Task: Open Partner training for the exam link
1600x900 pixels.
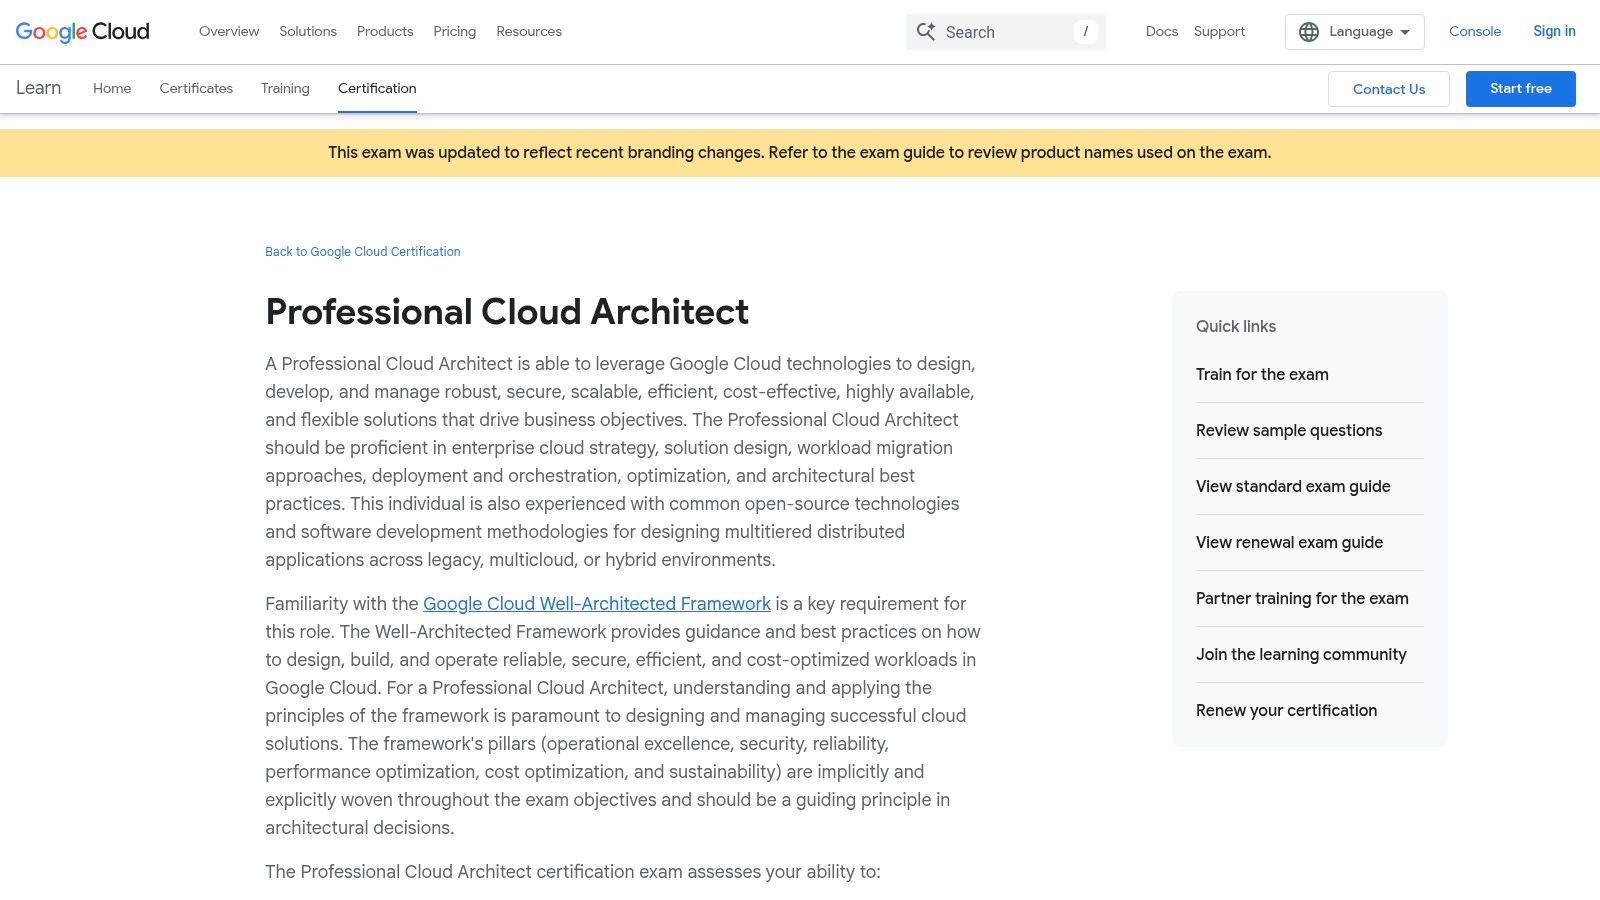Action: 1302,599
